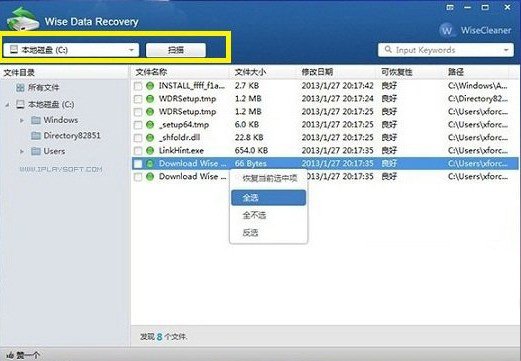Select the Users folder tree item
Image resolution: width=521 pixels, height=361 pixels.
54,151
